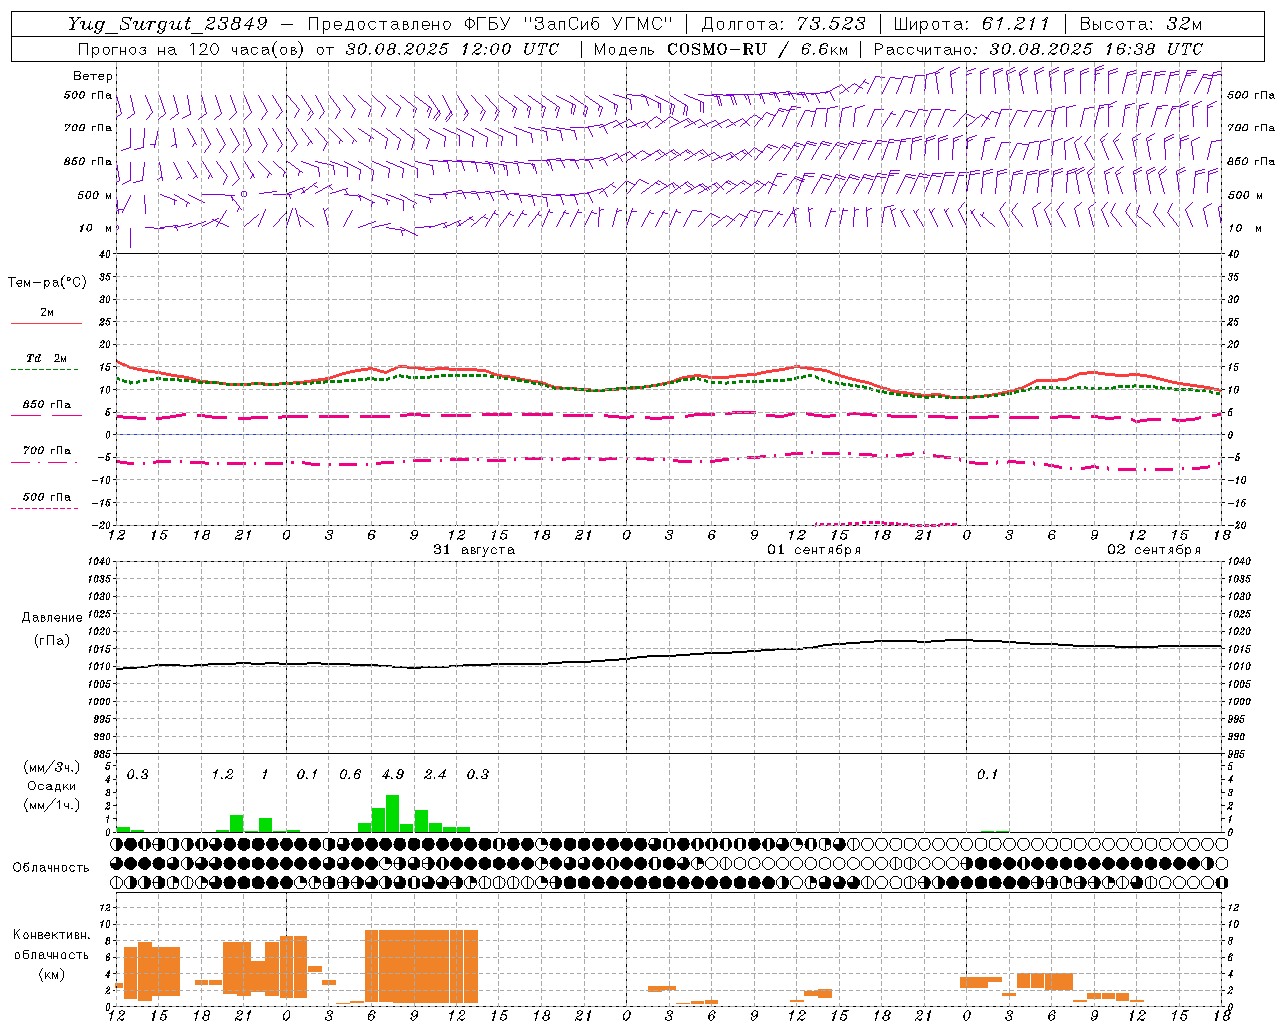Click the Давление panel label
The height and width of the screenshot is (1024, 1280).
click(x=52, y=618)
